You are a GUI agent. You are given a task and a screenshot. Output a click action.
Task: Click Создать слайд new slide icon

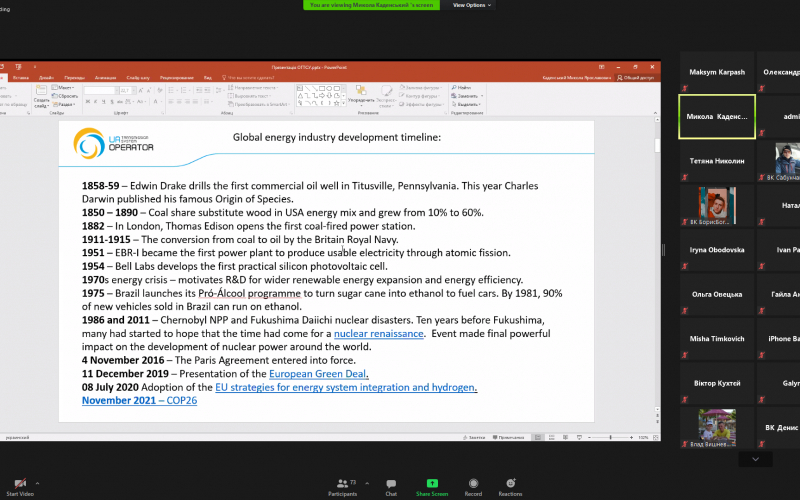click(x=41, y=92)
